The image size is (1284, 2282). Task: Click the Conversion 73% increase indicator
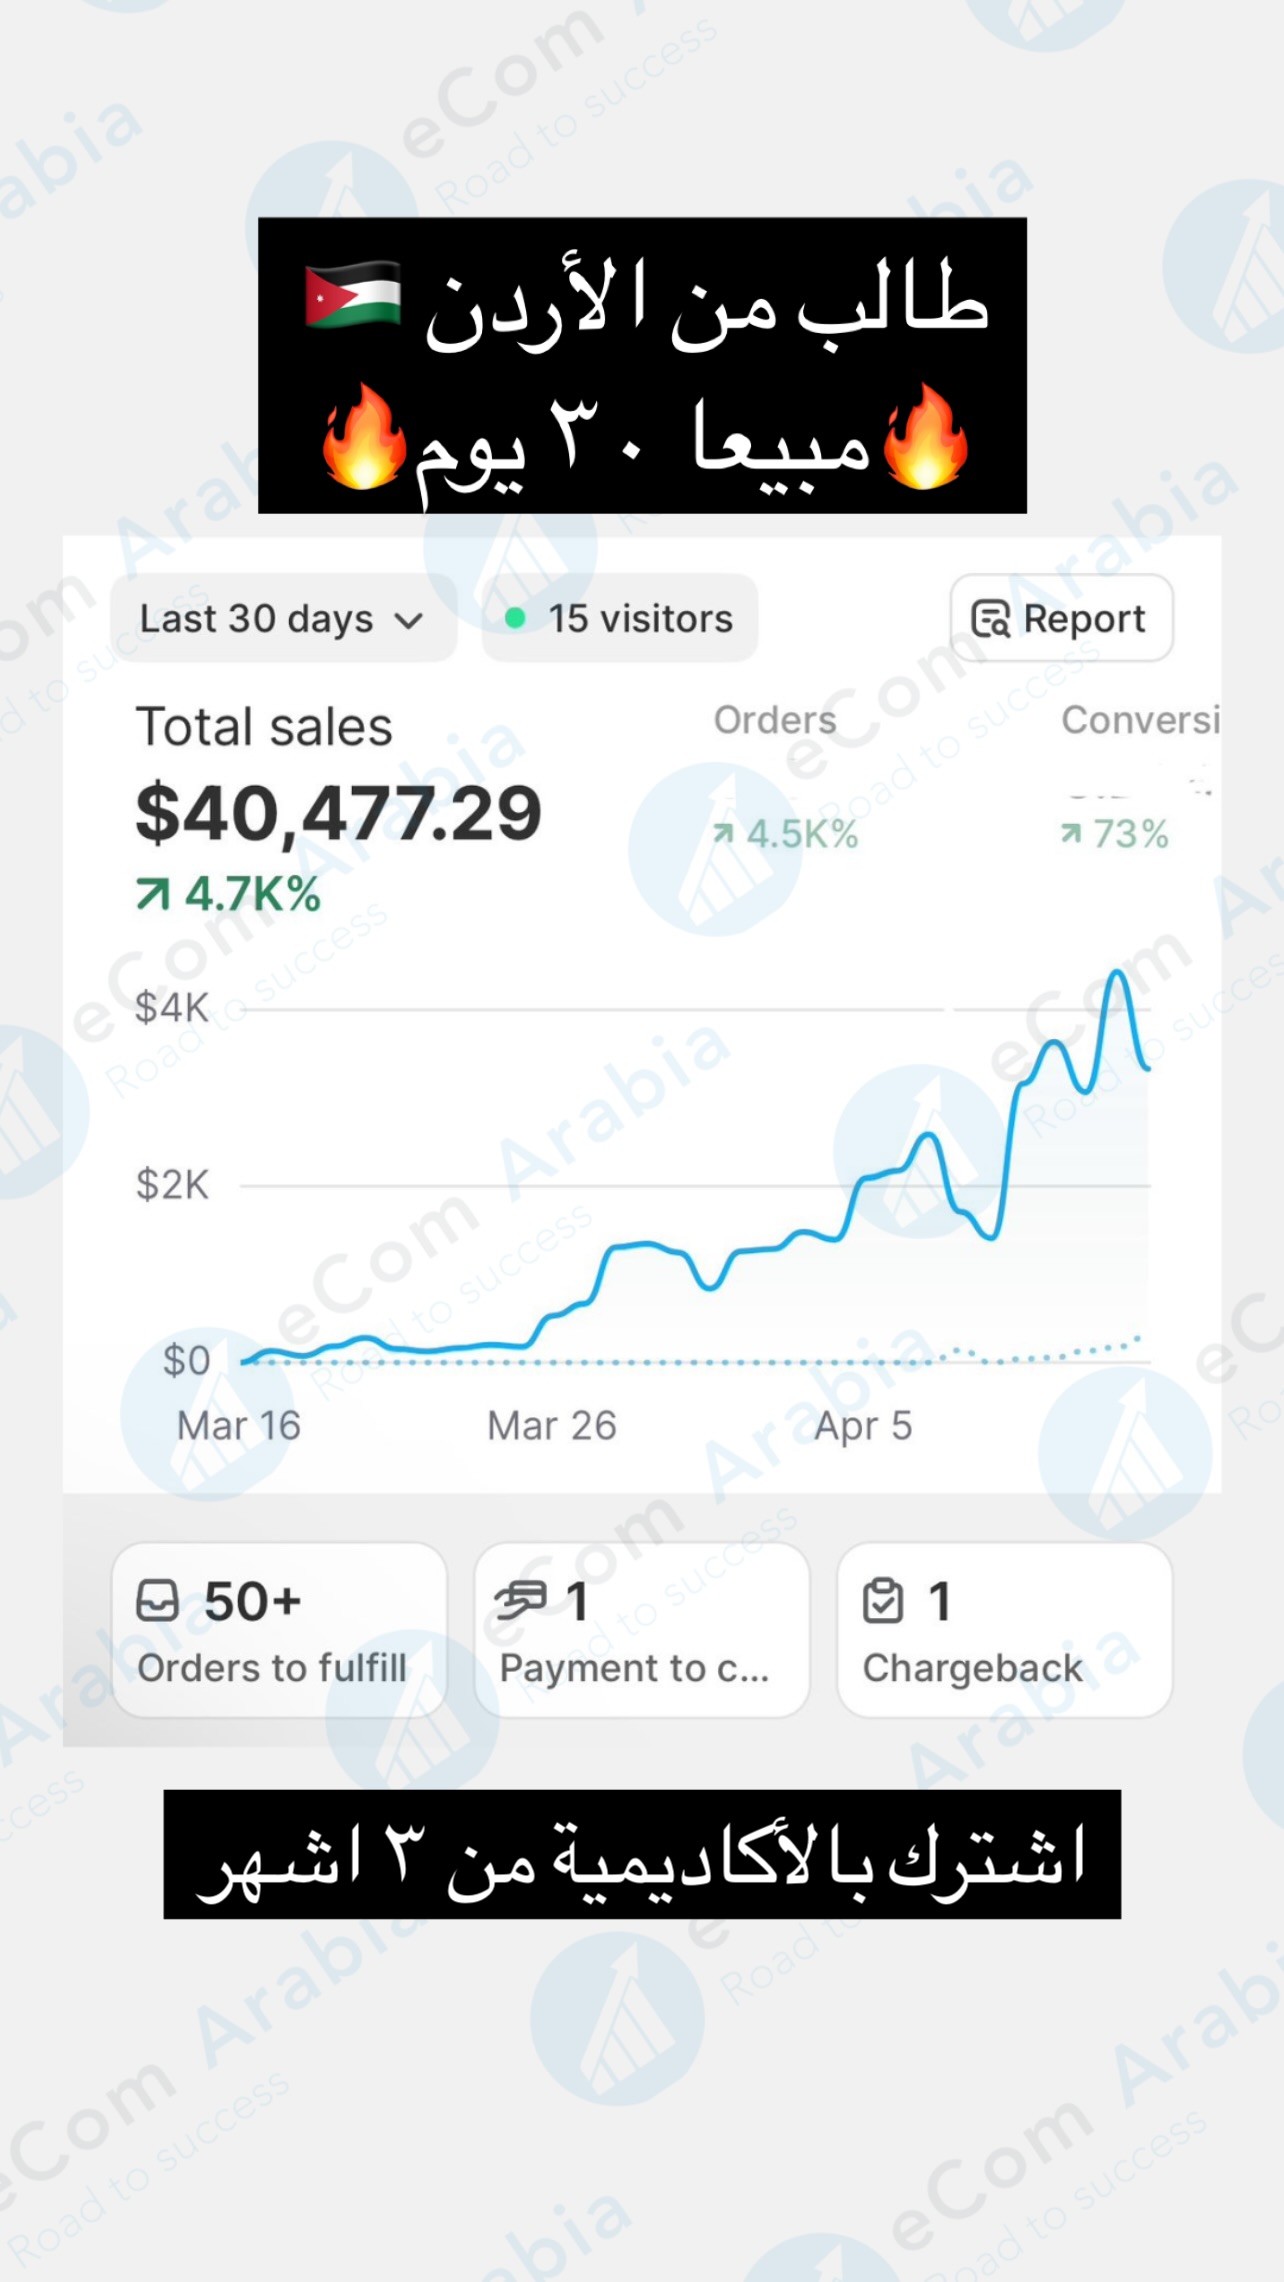[1115, 834]
